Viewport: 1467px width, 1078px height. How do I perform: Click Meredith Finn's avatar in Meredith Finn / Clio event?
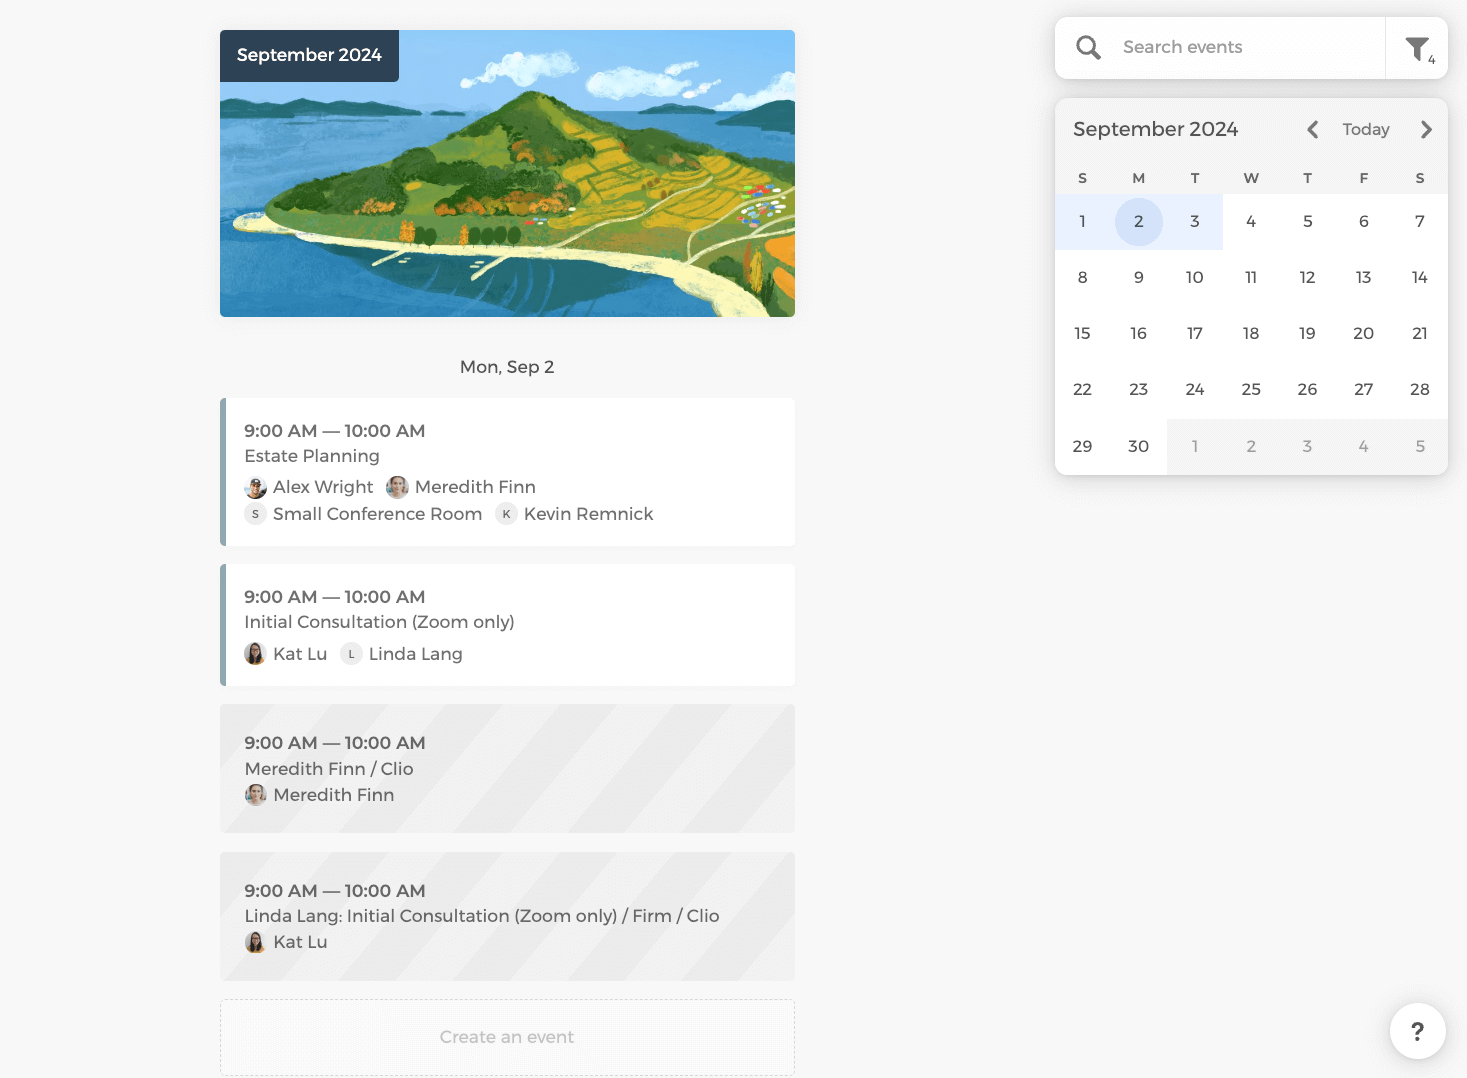(x=255, y=795)
